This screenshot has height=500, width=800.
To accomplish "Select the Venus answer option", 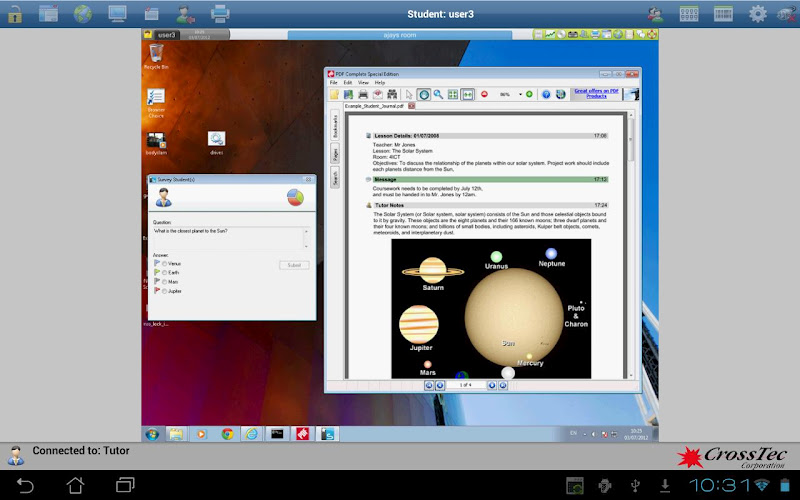I will (164, 263).
